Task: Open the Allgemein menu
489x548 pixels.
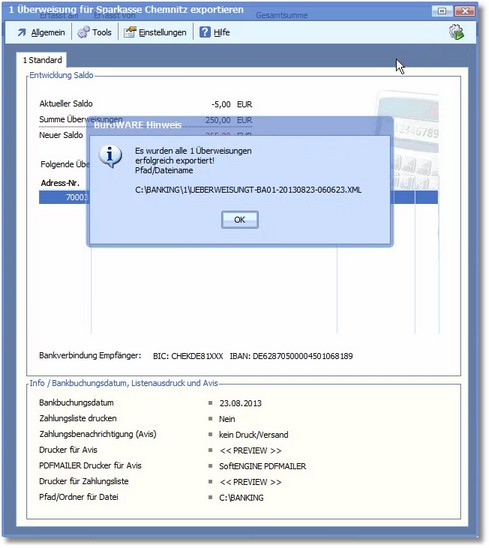Action: click(48, 33)
